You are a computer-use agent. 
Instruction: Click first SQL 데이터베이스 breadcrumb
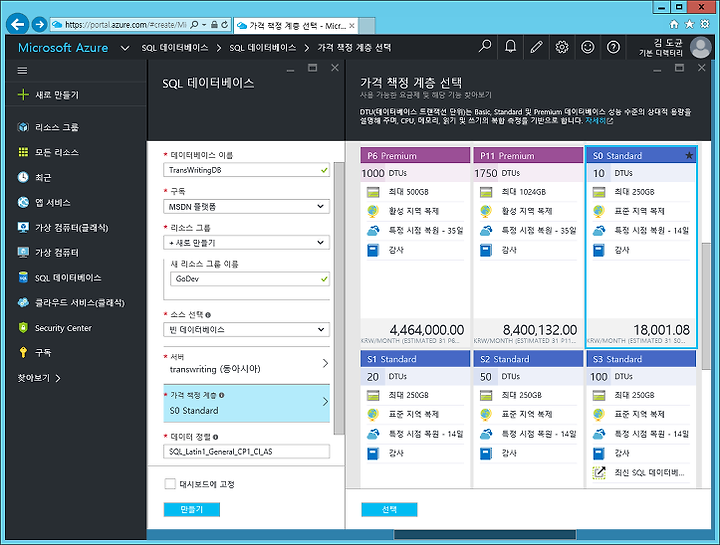(x=174, y=48)
